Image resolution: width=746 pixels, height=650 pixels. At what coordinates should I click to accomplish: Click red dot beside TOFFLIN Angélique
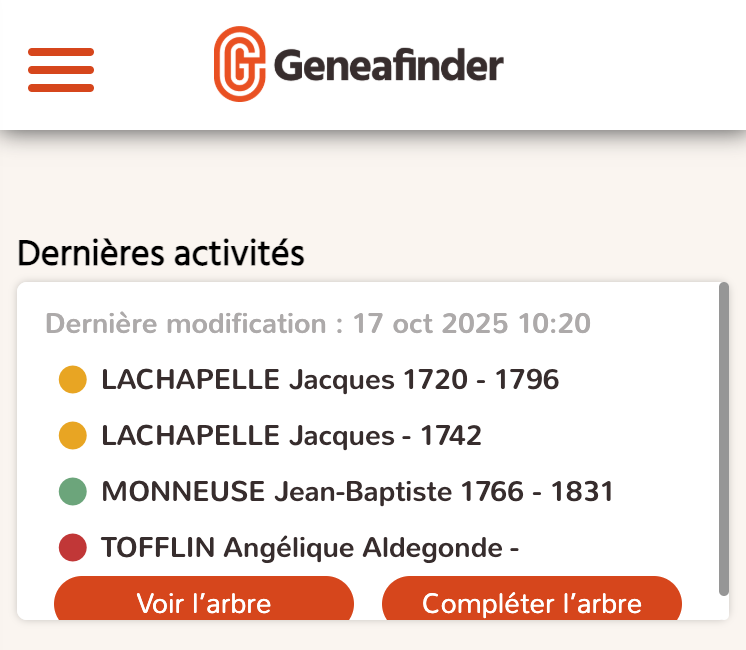tap(73, 548)
